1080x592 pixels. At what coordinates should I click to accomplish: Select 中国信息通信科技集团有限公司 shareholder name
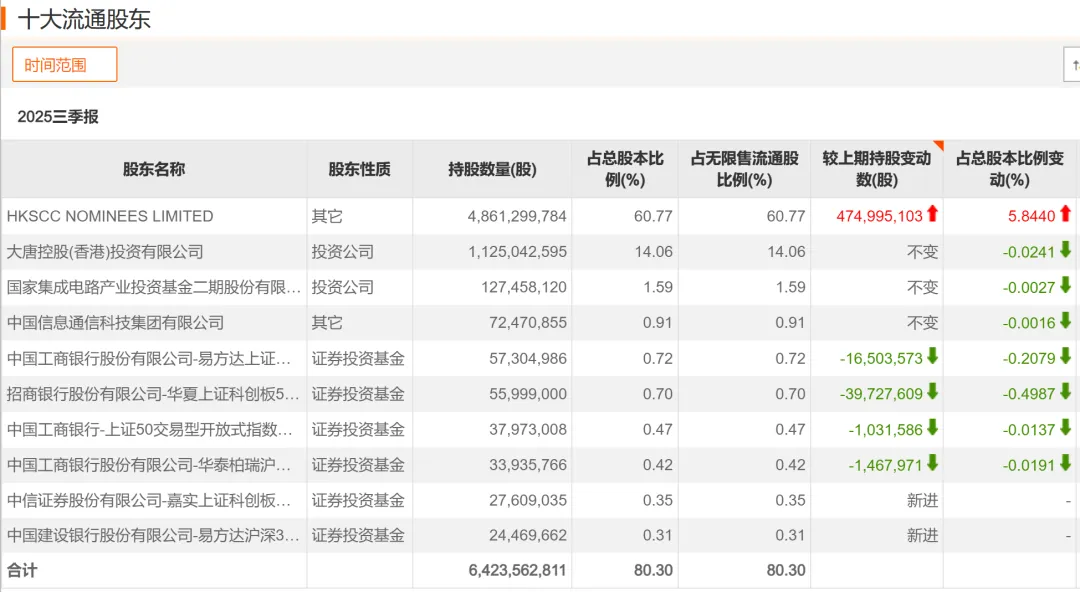coord(115,323)
